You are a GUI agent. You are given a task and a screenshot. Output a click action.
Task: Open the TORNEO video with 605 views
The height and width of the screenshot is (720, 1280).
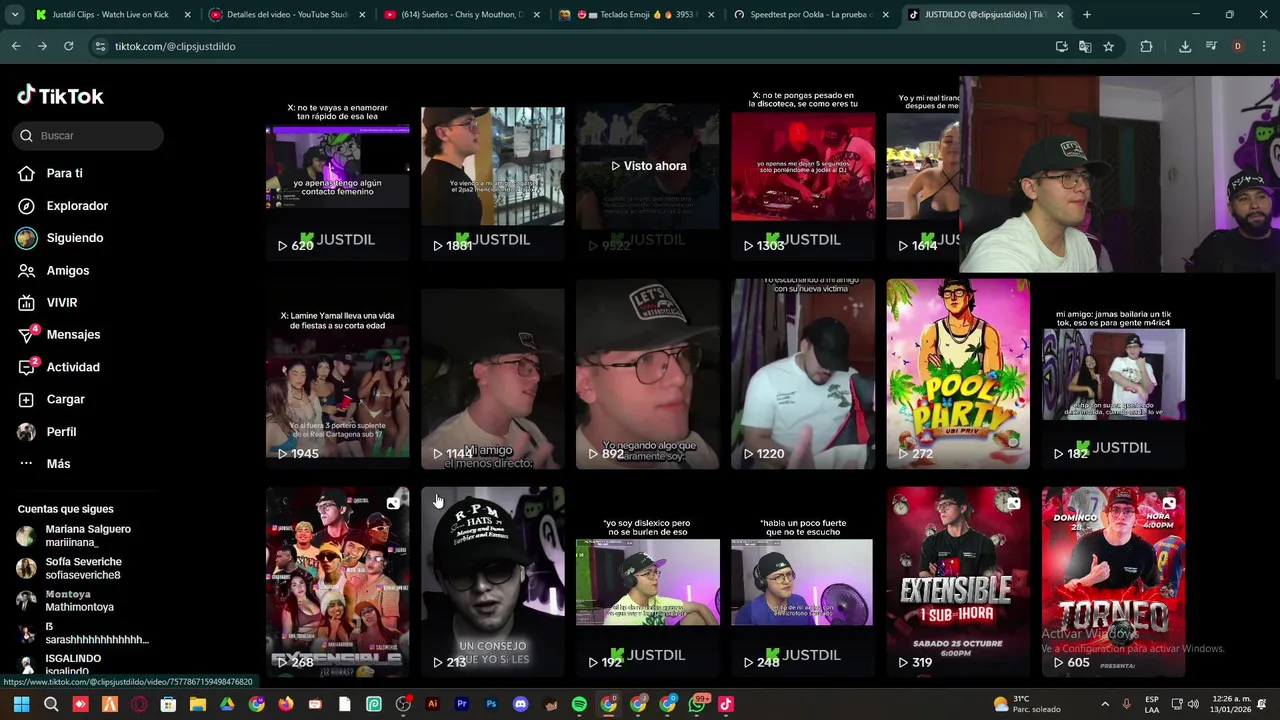click(1113, 582)
